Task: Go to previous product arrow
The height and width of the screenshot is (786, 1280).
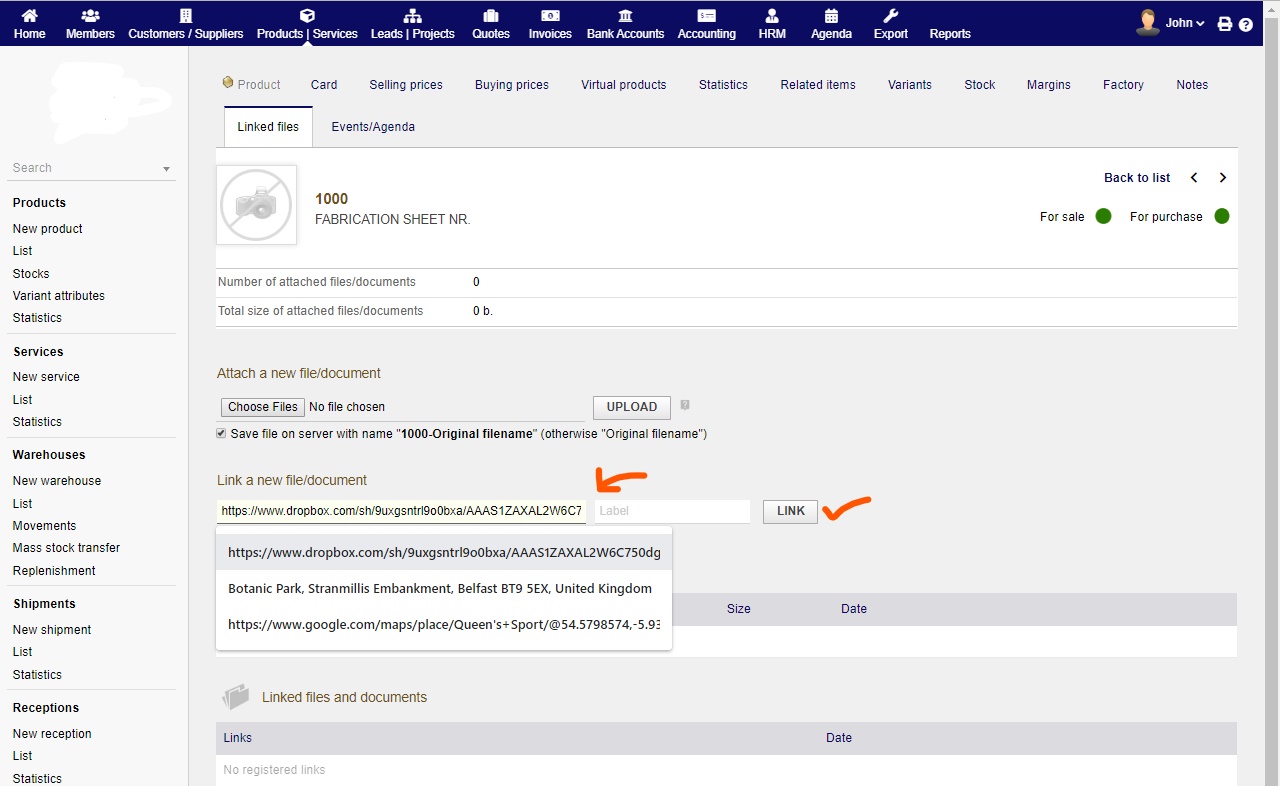Action: [1194, 178]
